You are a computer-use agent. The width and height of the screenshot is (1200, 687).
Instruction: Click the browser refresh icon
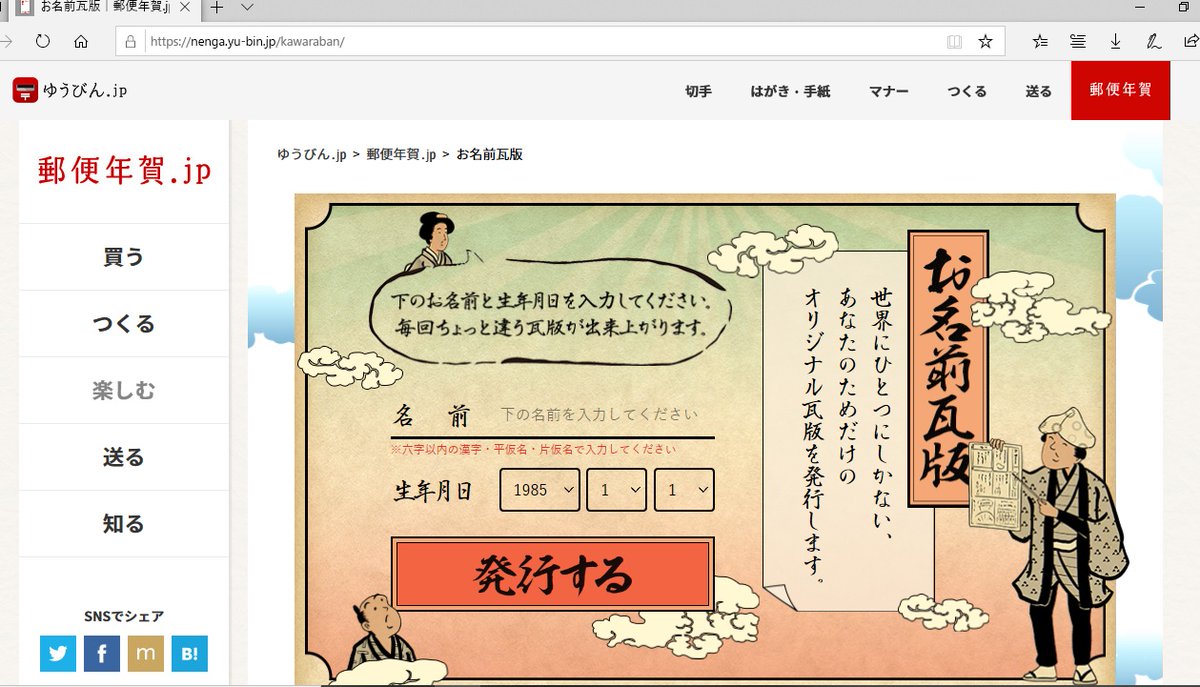pyautogui.click(x=42, y=42)
